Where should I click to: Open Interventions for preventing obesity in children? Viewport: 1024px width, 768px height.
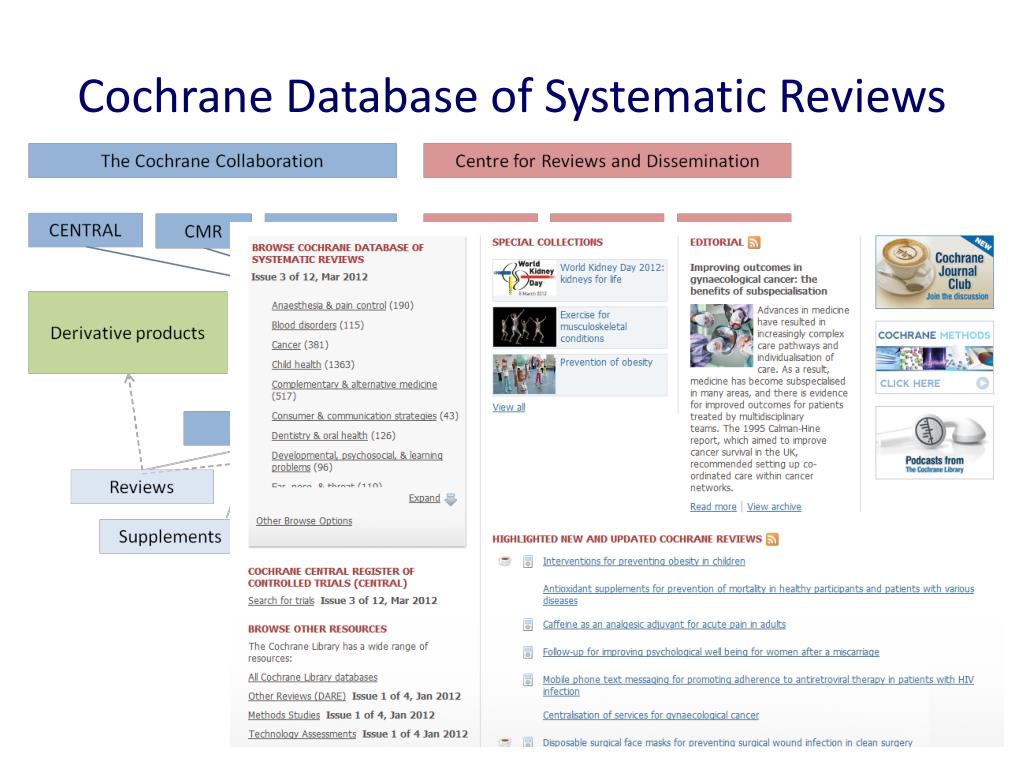coord(644,562)
